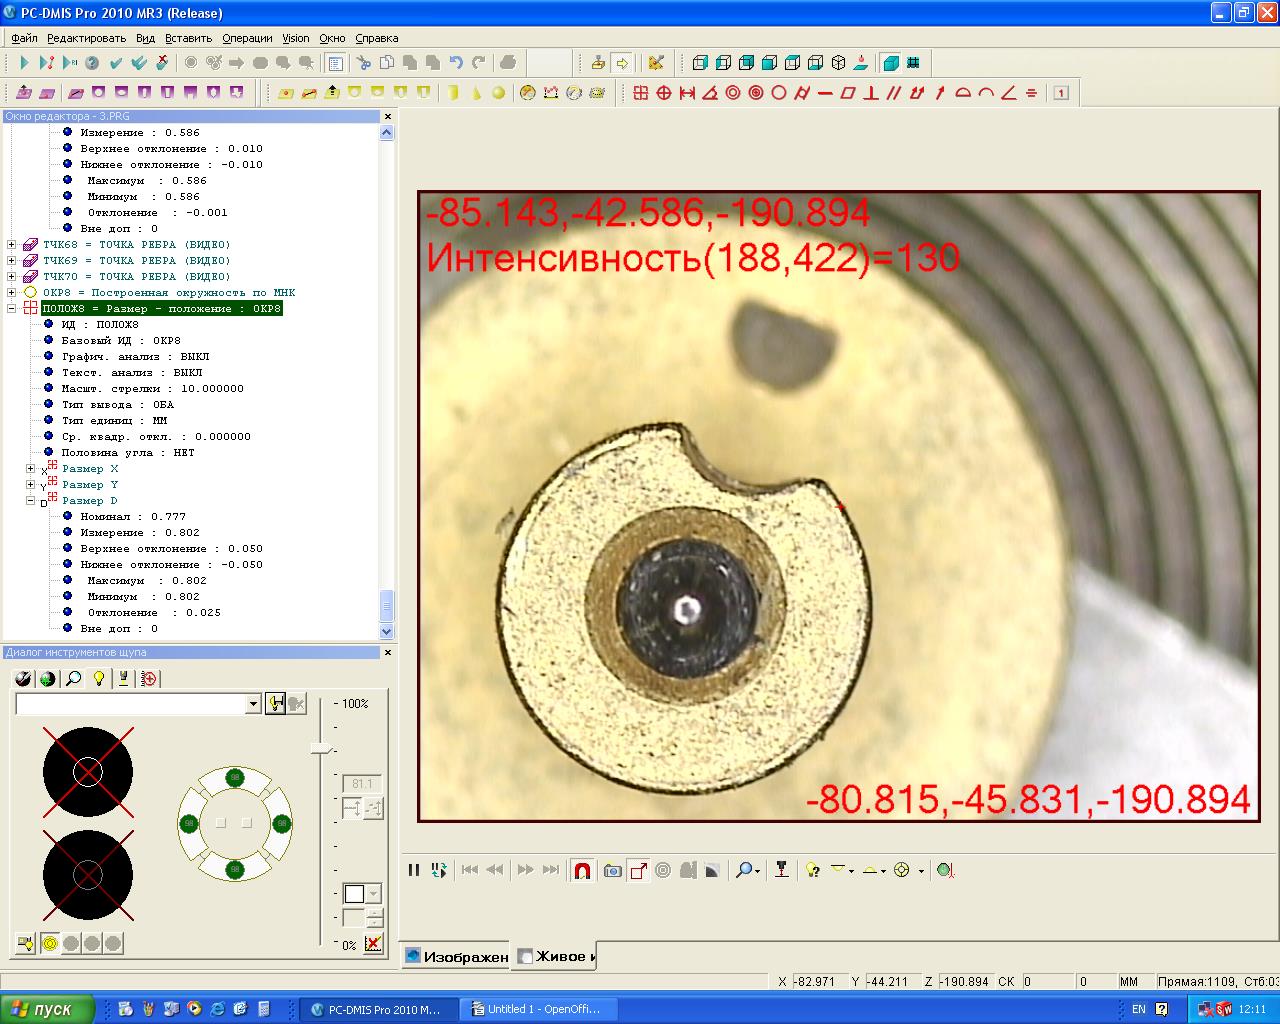Toggle the left small square in ring center
Viewport: 1280px width, 1024px height.
click(x=221, y=823)
